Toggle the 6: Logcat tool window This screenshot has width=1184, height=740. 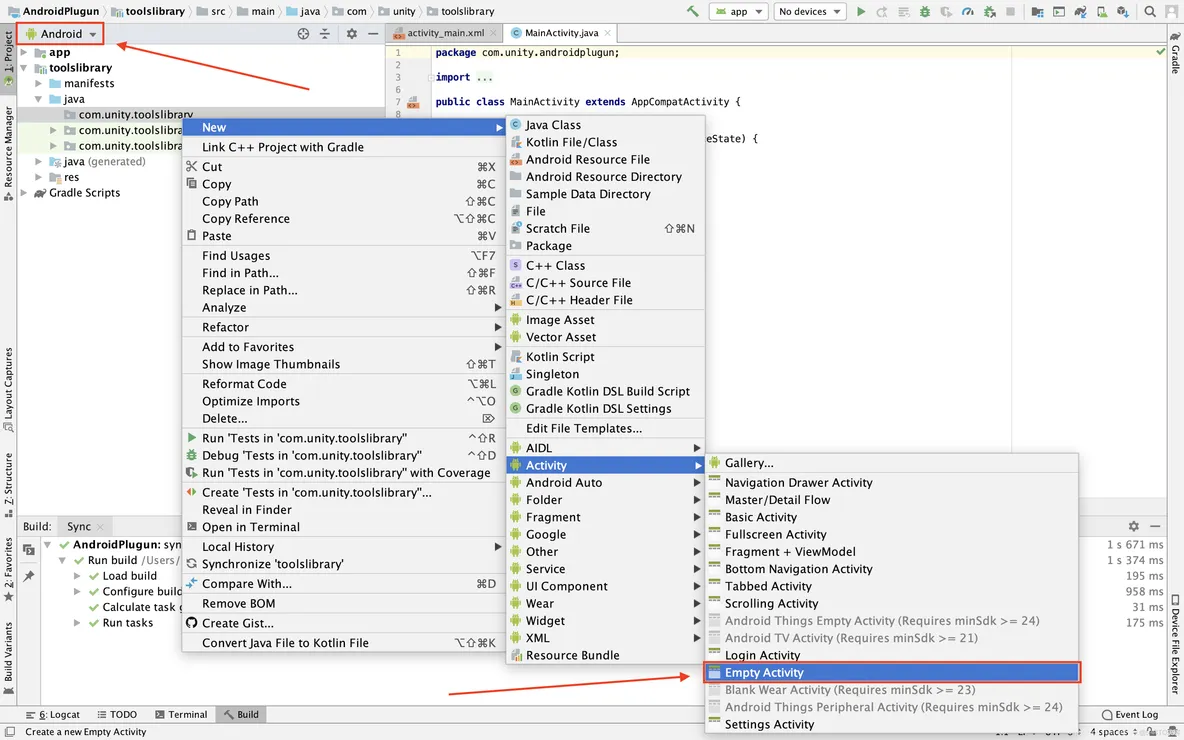click(x=52, y=714)
